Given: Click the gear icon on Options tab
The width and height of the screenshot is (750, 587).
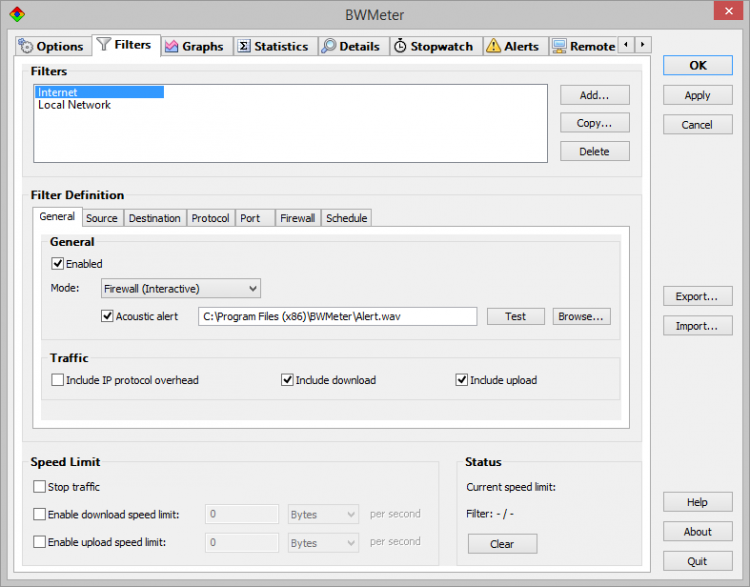Looking at the screenshot, I should 25,46.
